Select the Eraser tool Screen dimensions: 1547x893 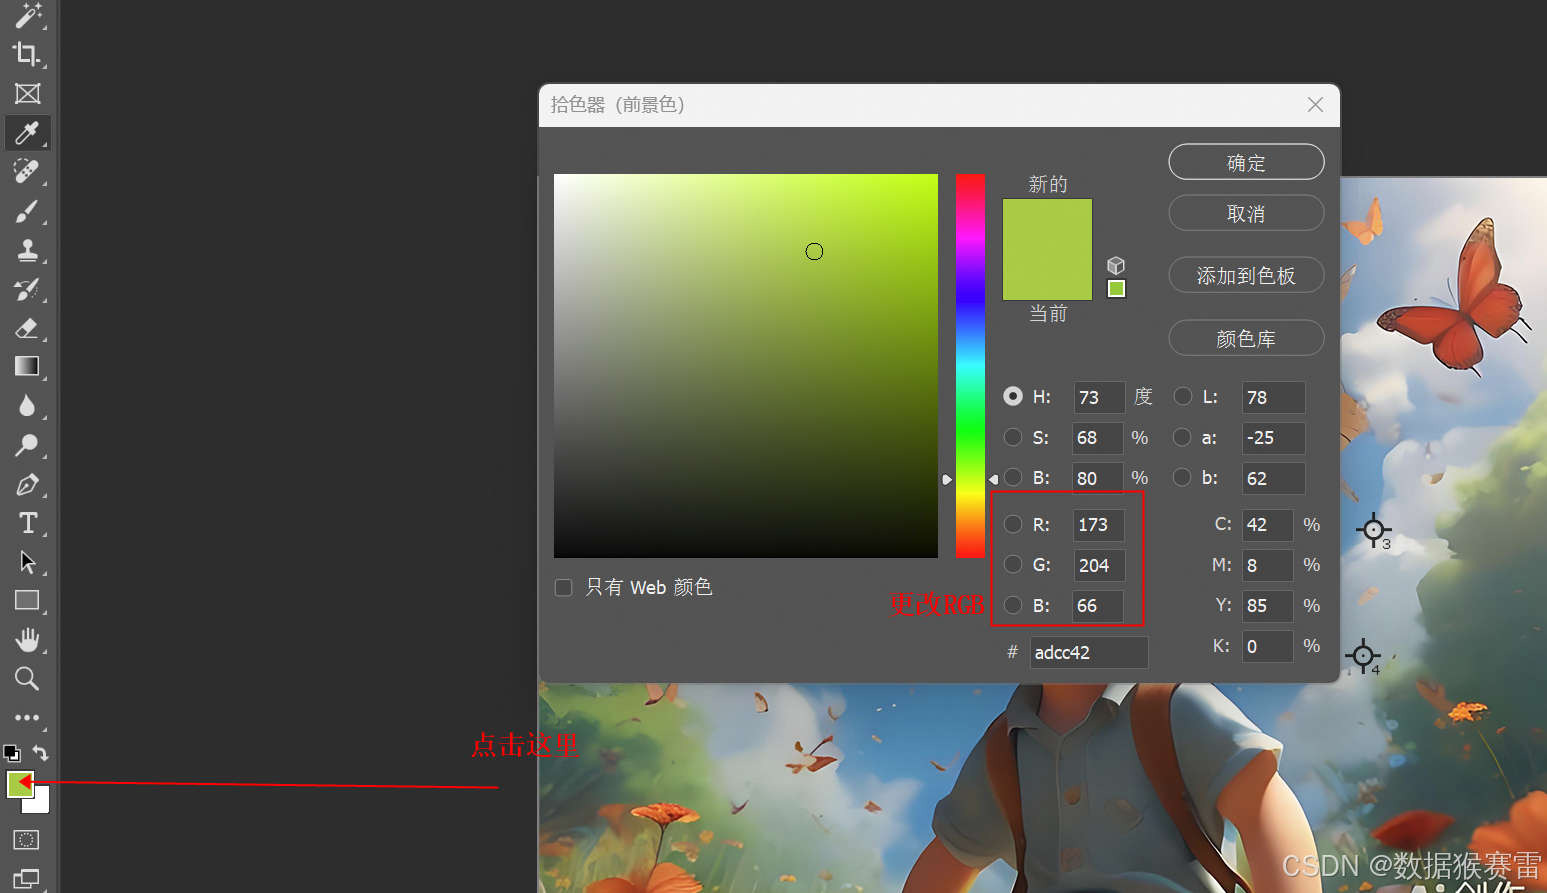(27, 328)
